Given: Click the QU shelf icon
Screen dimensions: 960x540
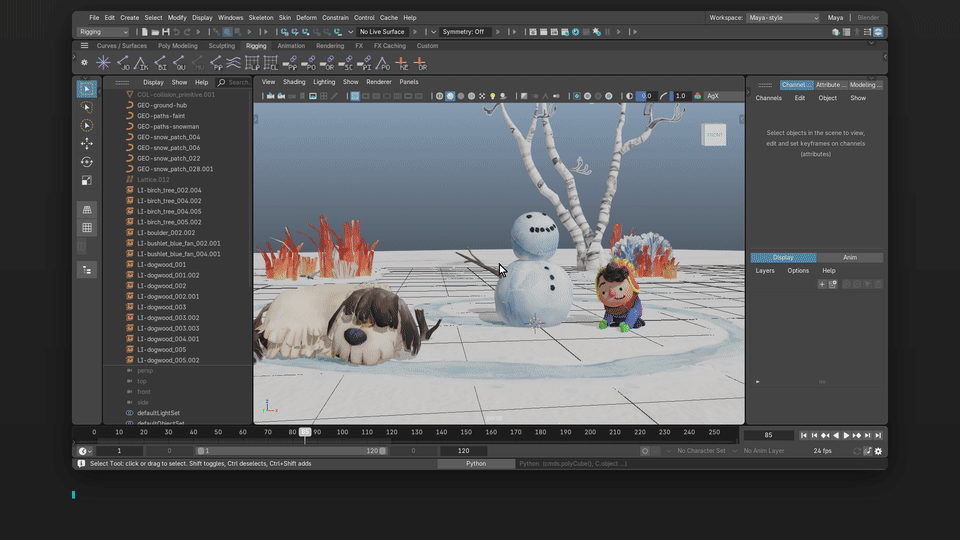Looking at the screenshot, I should coord(179,62).
